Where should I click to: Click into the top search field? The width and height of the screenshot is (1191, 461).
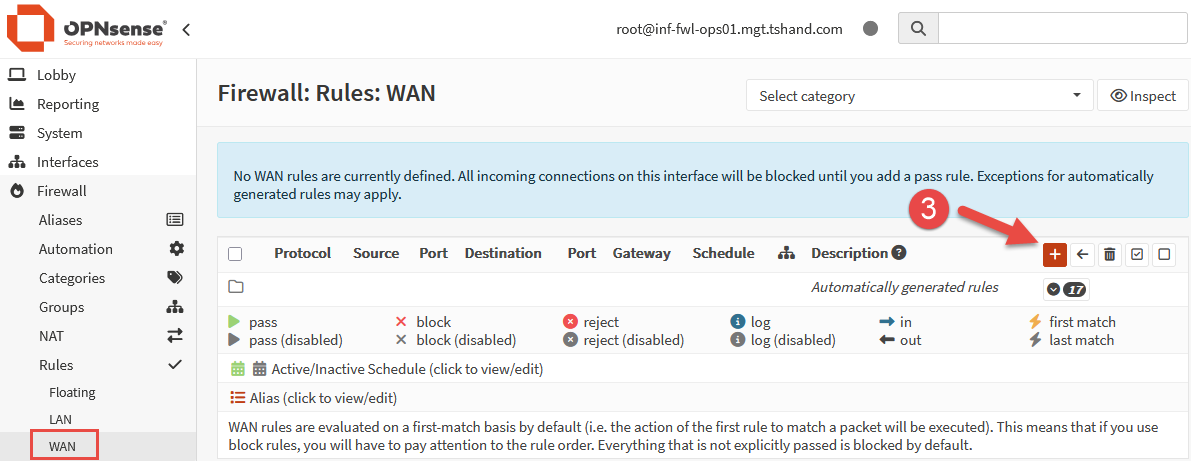point(1062,29)
